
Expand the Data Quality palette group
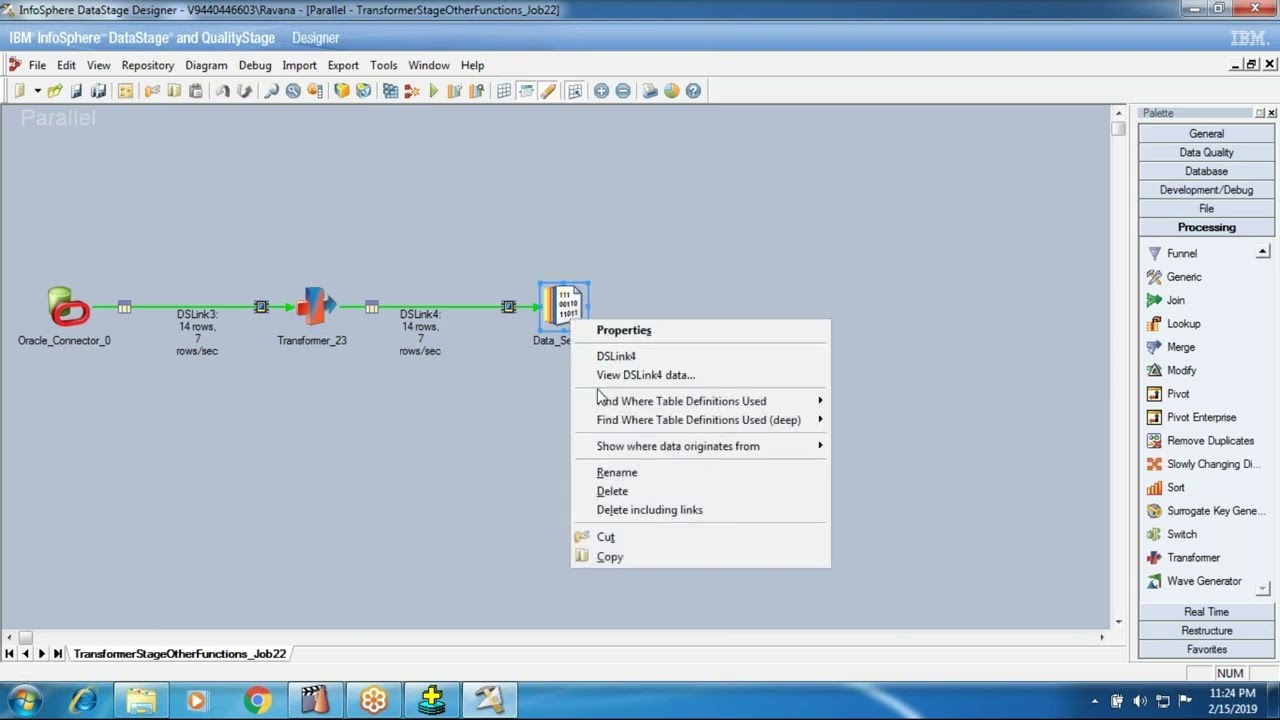click(x=1206, y=152)
